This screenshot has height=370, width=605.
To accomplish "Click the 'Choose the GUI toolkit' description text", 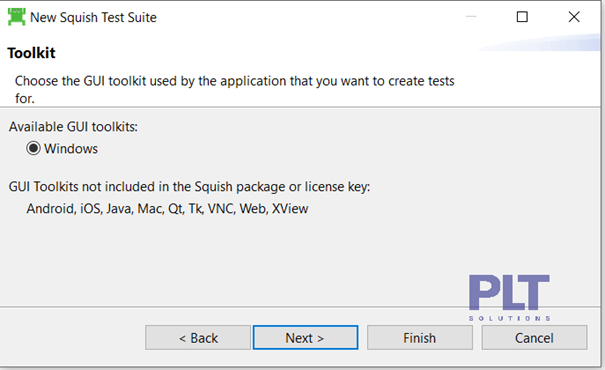I will [x=235, y=90].
